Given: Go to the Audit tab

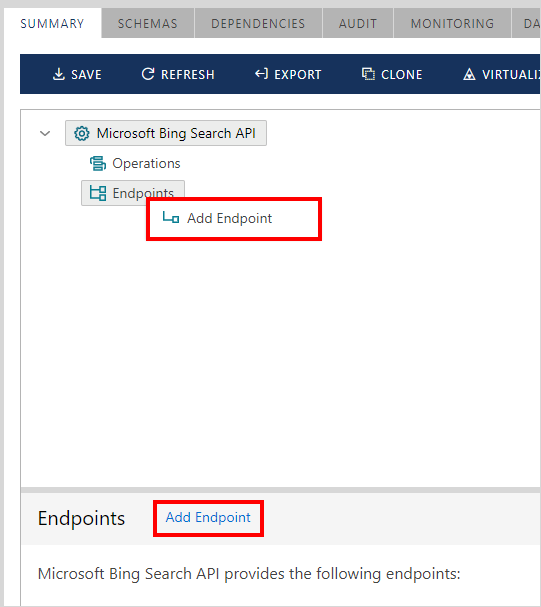Looking at the screenshot, I should coord(358,24).
